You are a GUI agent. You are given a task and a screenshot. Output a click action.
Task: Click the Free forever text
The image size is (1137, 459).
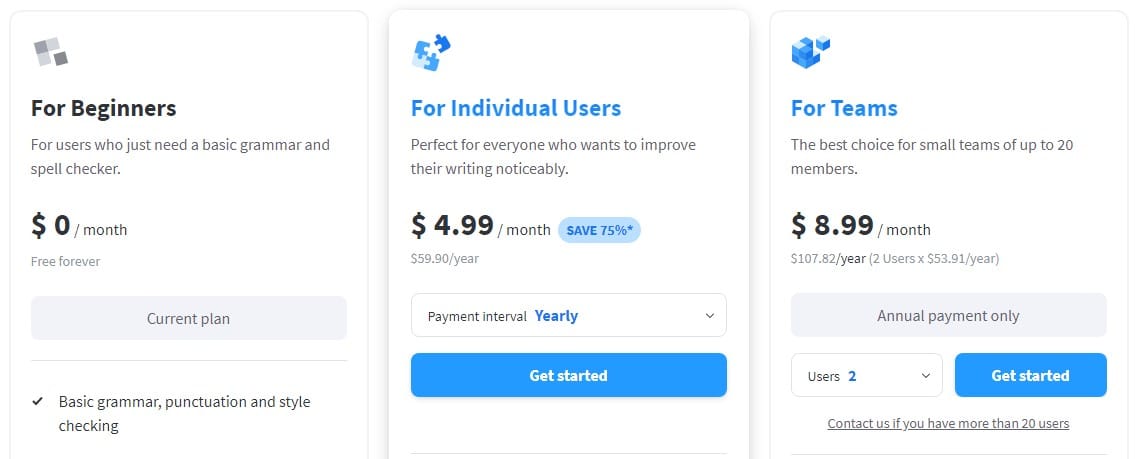point(66,262)
